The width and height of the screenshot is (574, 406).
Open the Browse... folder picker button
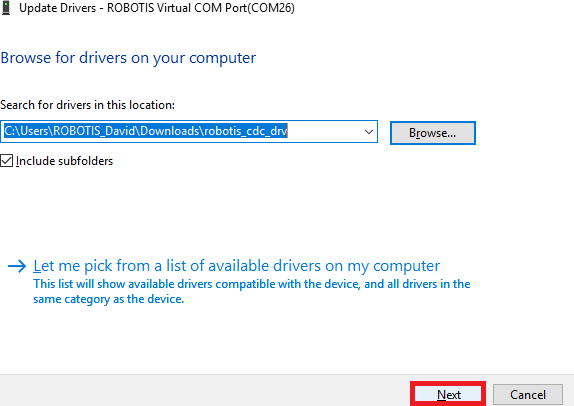433,133
